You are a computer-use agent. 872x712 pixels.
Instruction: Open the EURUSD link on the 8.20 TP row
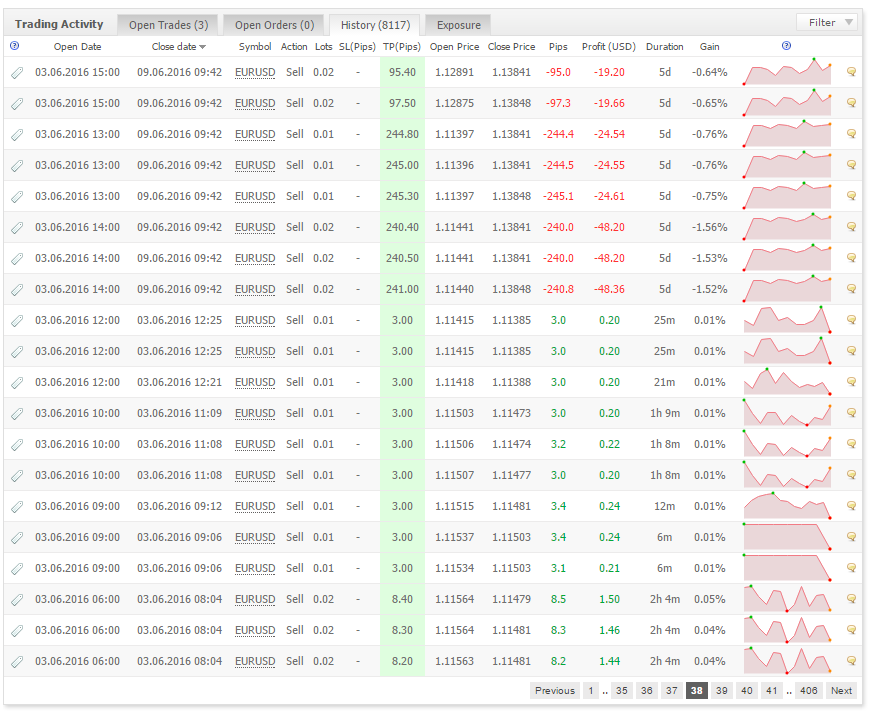255,661
